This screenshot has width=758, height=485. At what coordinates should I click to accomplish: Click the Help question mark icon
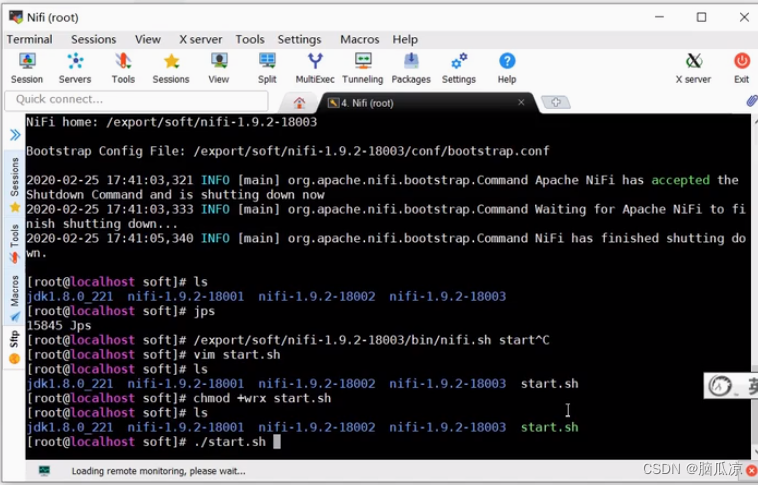(x=507, y=68)
